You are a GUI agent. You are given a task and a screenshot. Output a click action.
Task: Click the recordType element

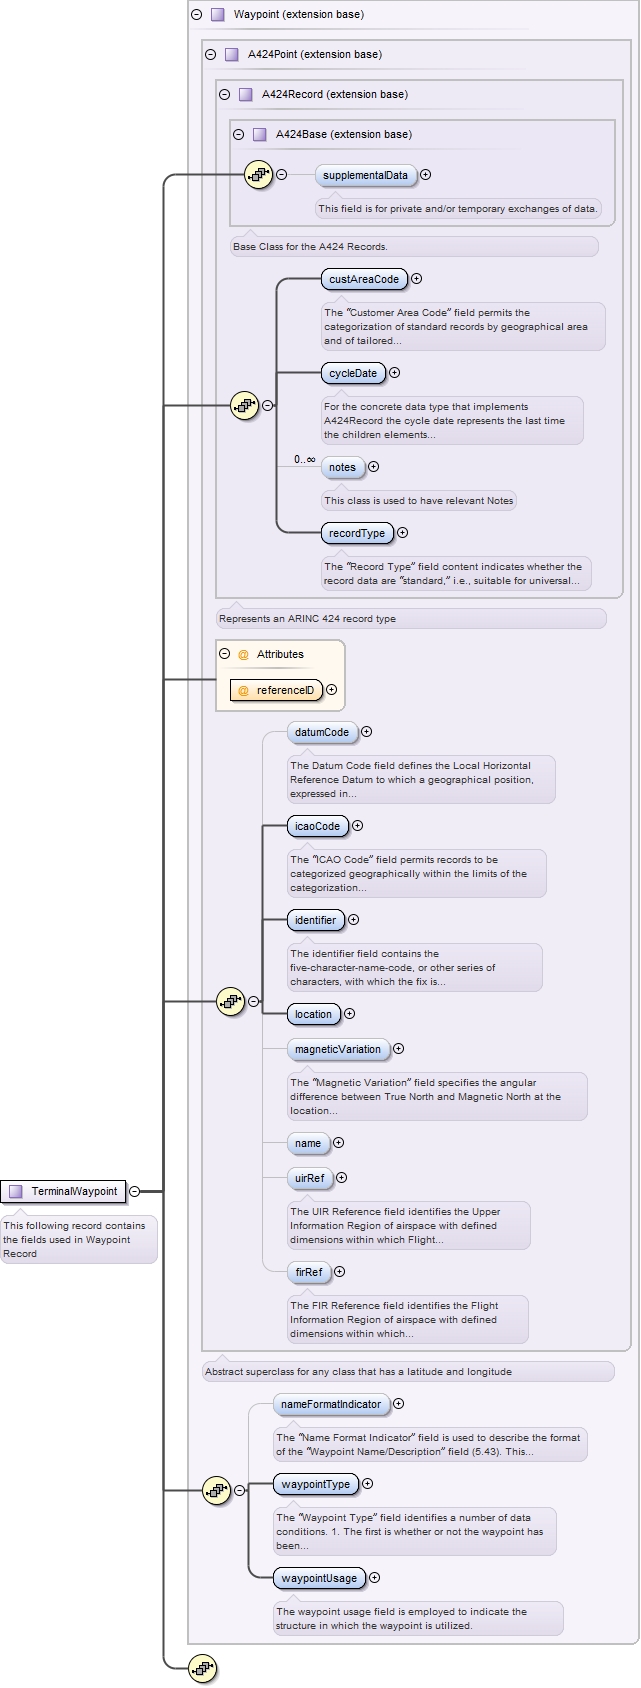coord(357,533)
